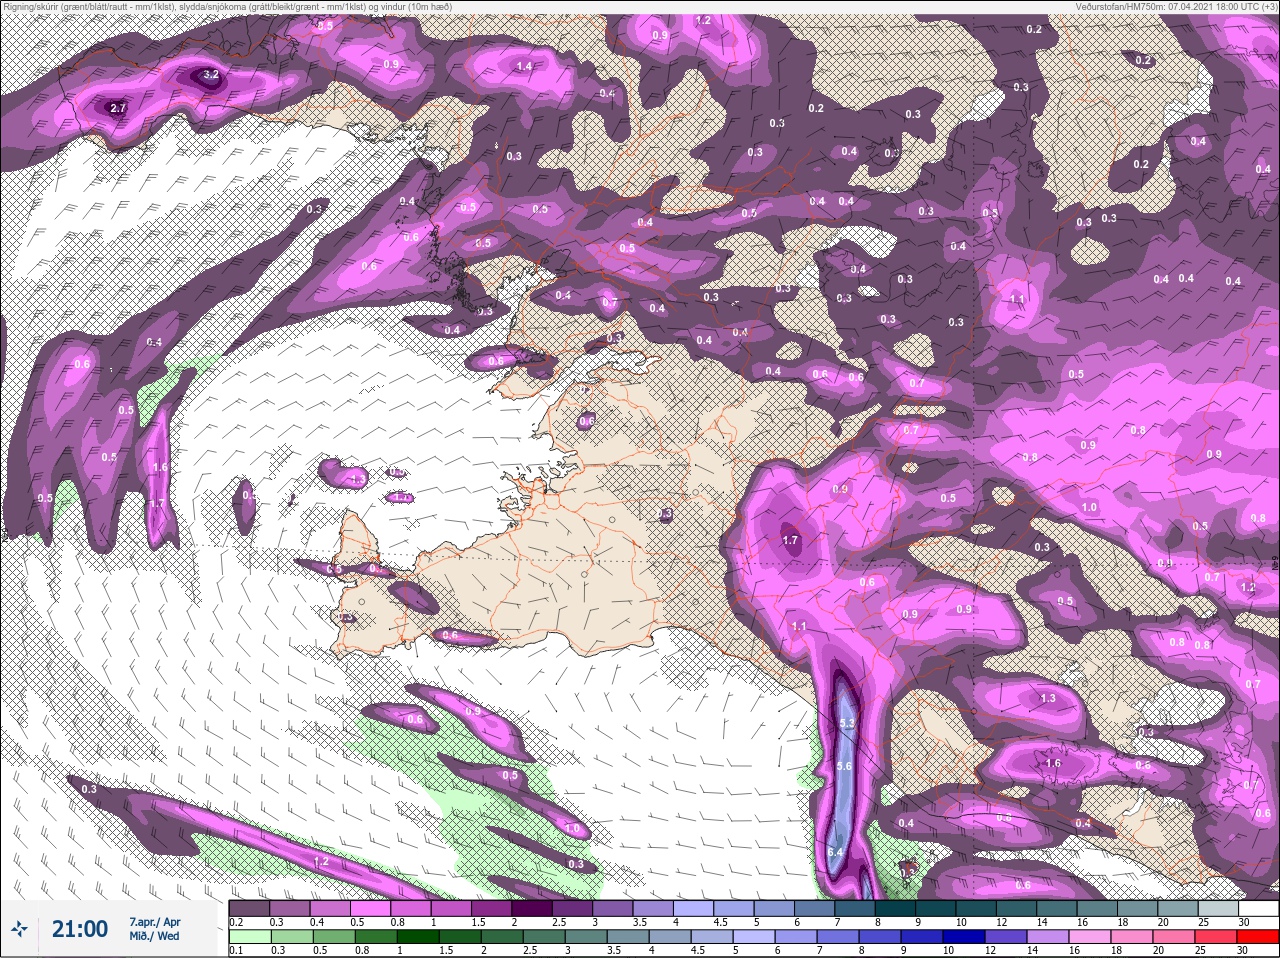The width and height of the screenshot is (1280, 958).
Task: Pick the red swatch after 30 in lower legend
Action: [1257, 937]
